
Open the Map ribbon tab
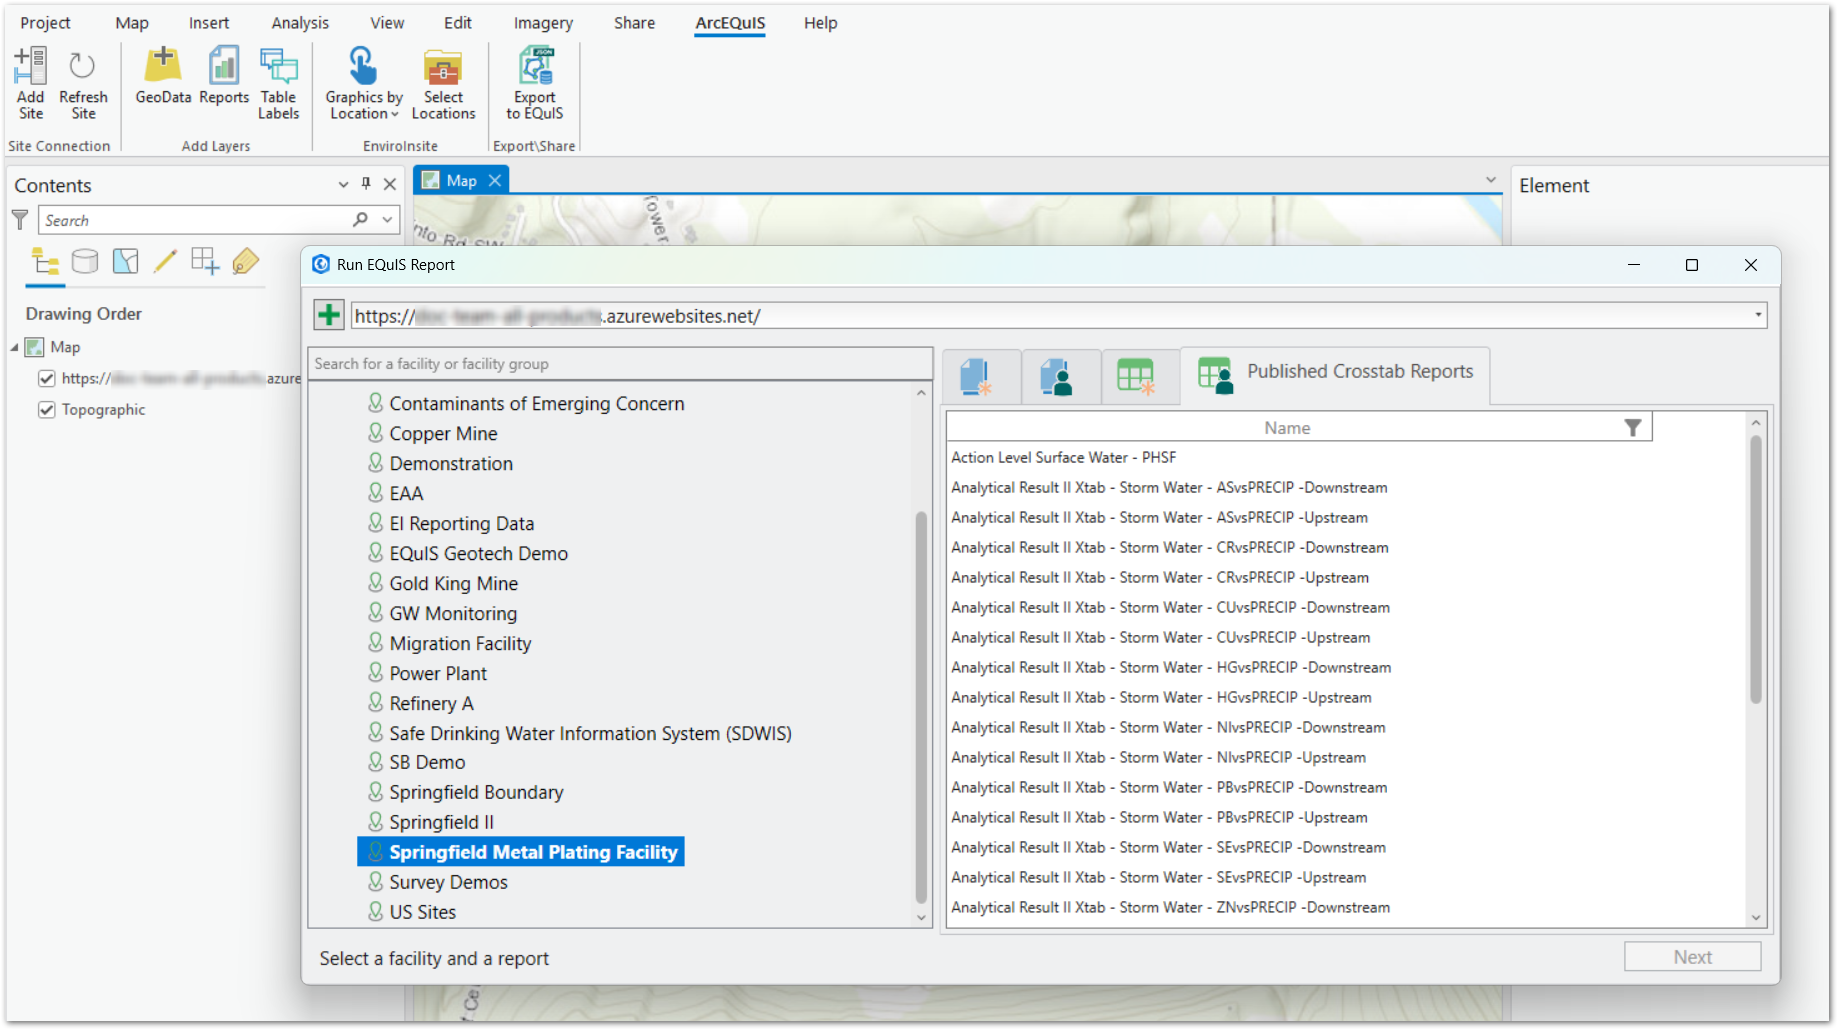coord(131,23)
